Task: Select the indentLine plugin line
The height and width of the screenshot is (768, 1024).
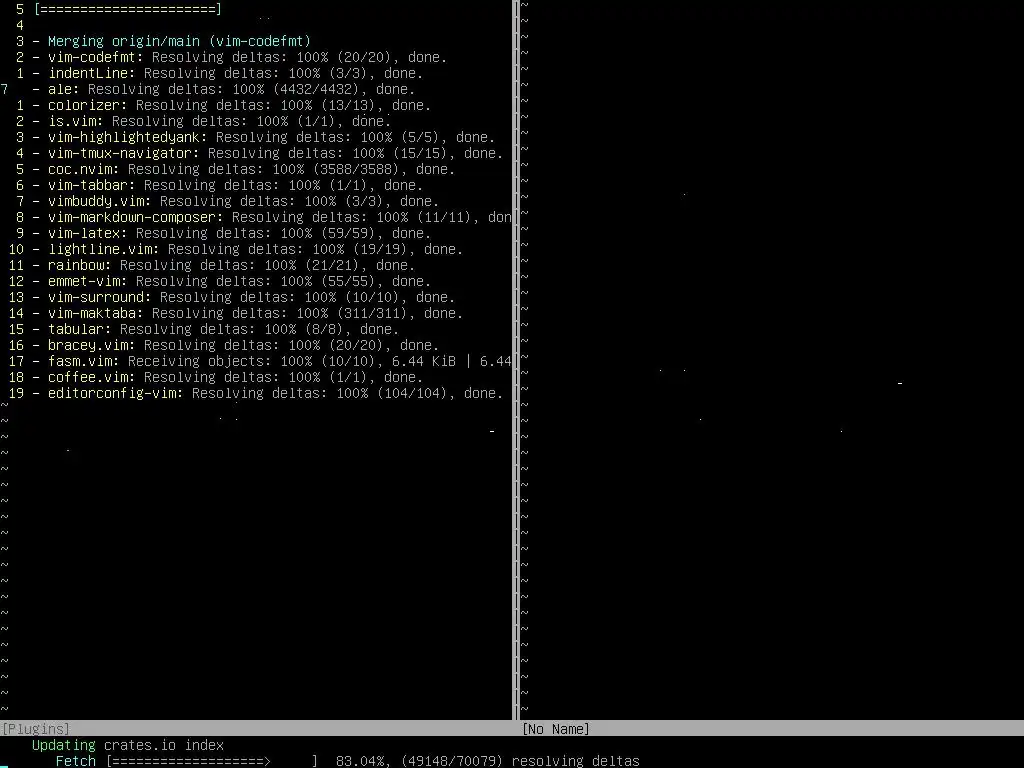Action: coord(227,73)
